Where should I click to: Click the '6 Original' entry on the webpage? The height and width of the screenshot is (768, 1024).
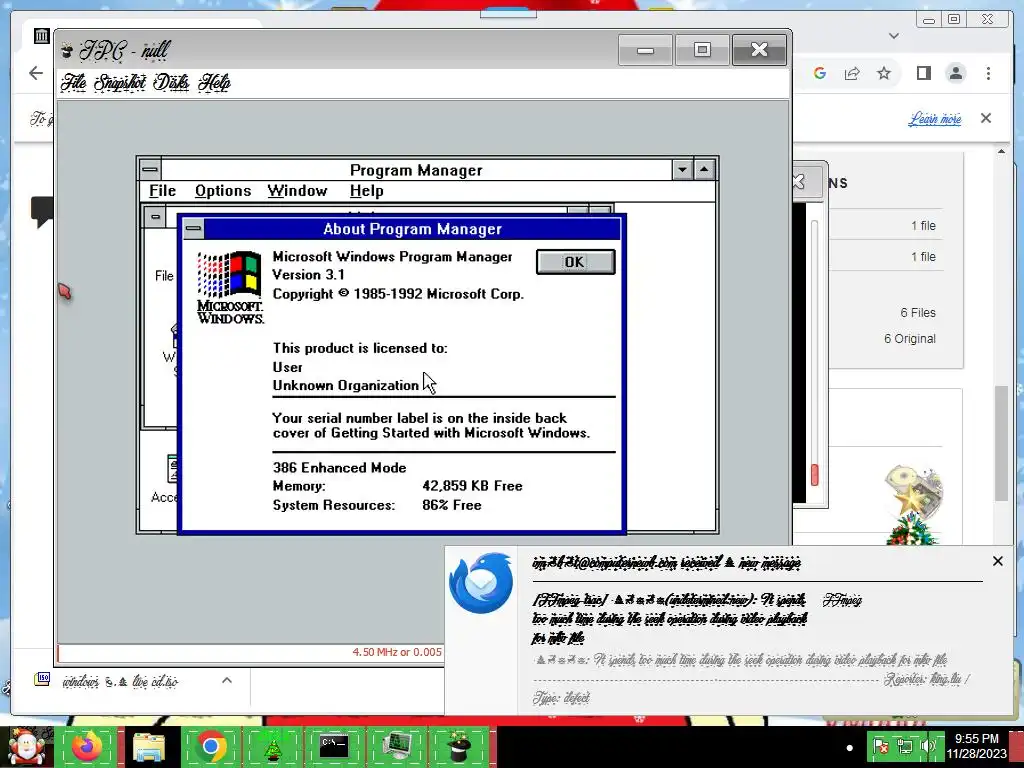(910, 339)
